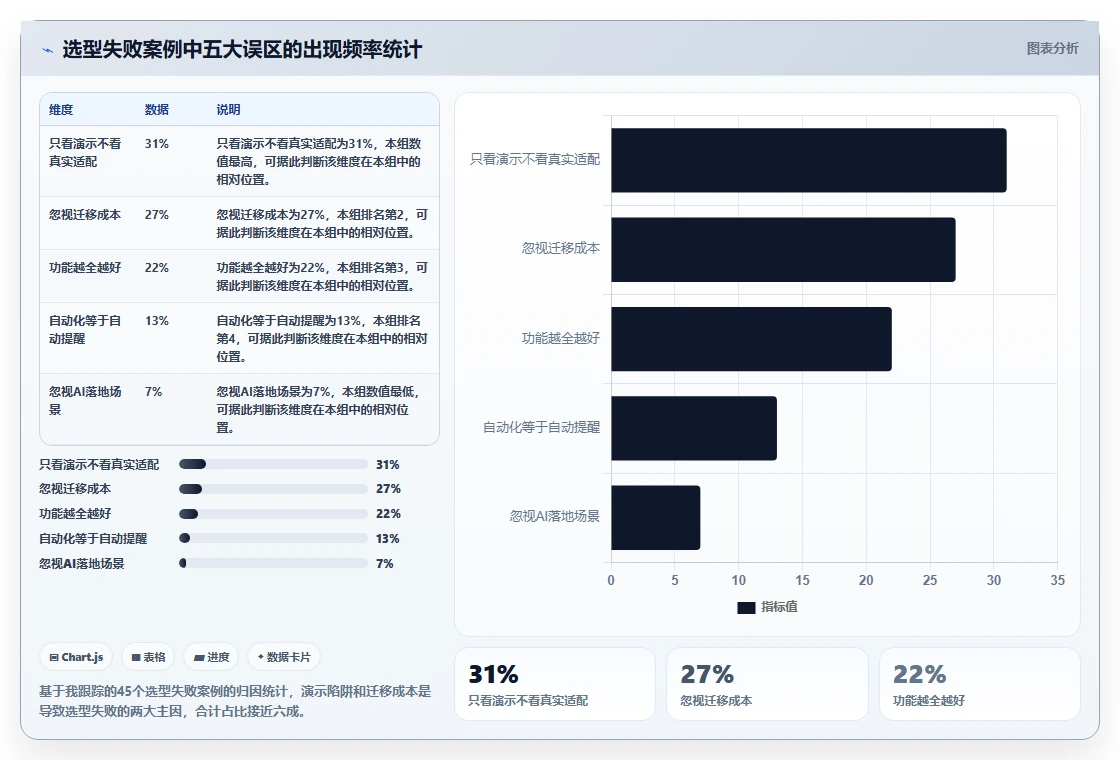The height and width of the screenshot is (760, 1120).
Task: Click the 忽视AI落地场景 label beside the progress bars
Action: tap(82, 564)
